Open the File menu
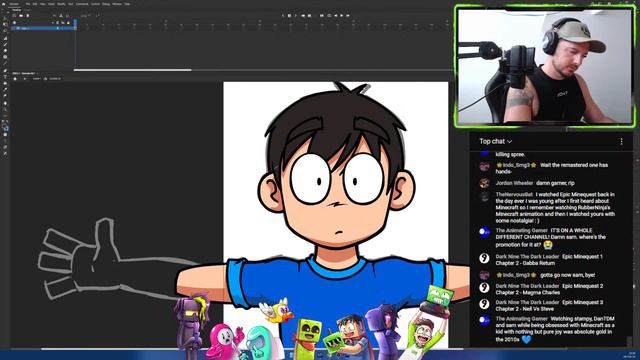The width and height of the screenshot is (640, 360). (x=28, y=4)
